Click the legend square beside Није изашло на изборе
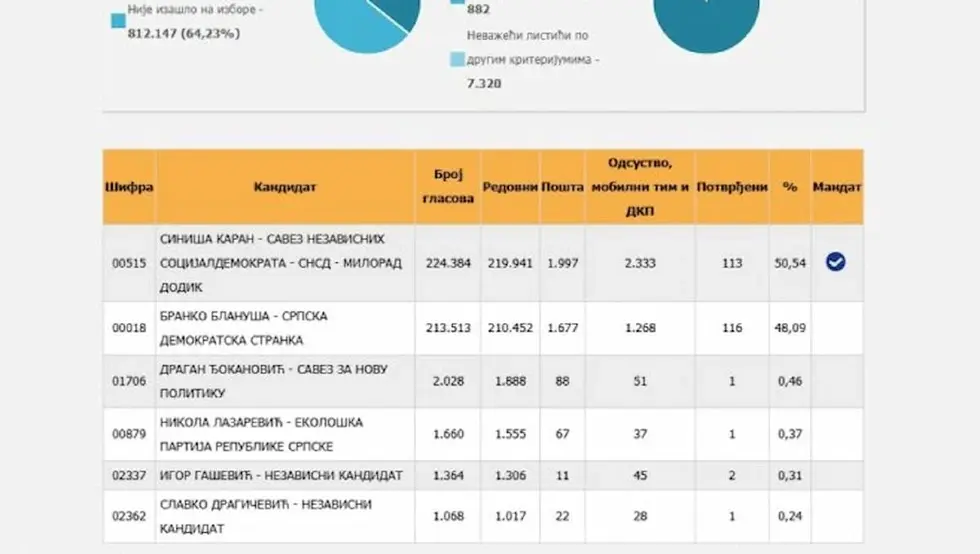 click(118, 18)
